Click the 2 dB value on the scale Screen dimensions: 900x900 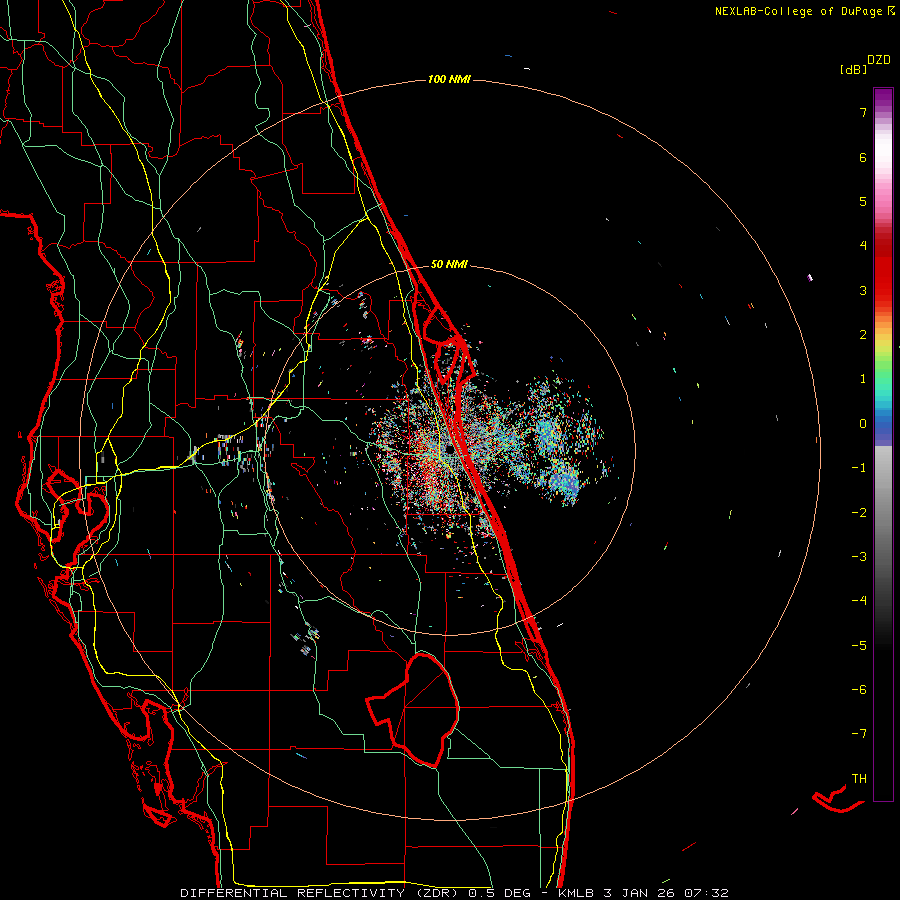[863, 335]
